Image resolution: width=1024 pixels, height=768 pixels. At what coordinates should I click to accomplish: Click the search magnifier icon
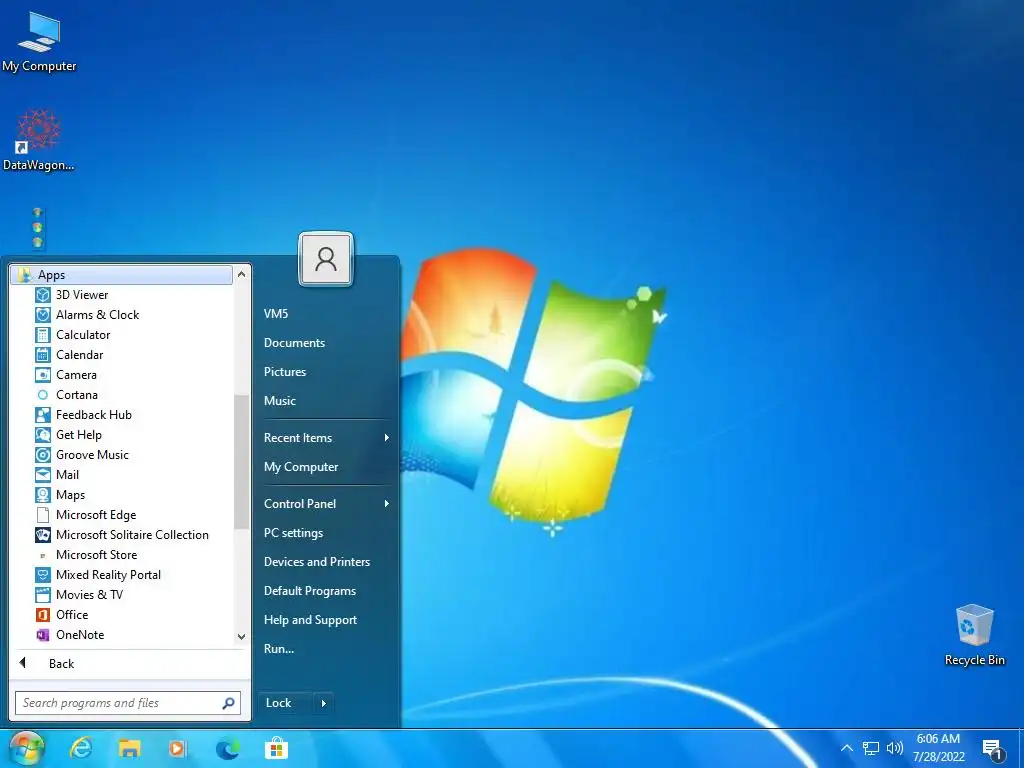[228, 703]
